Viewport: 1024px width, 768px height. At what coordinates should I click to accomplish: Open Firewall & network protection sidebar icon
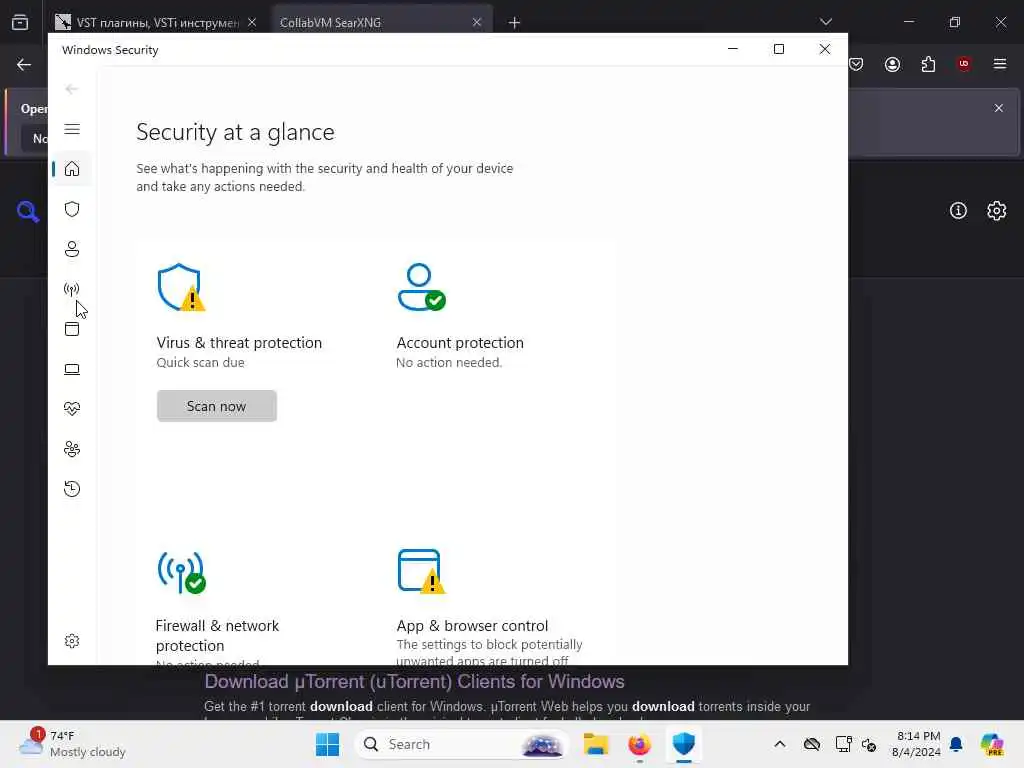tap(72, 289)
